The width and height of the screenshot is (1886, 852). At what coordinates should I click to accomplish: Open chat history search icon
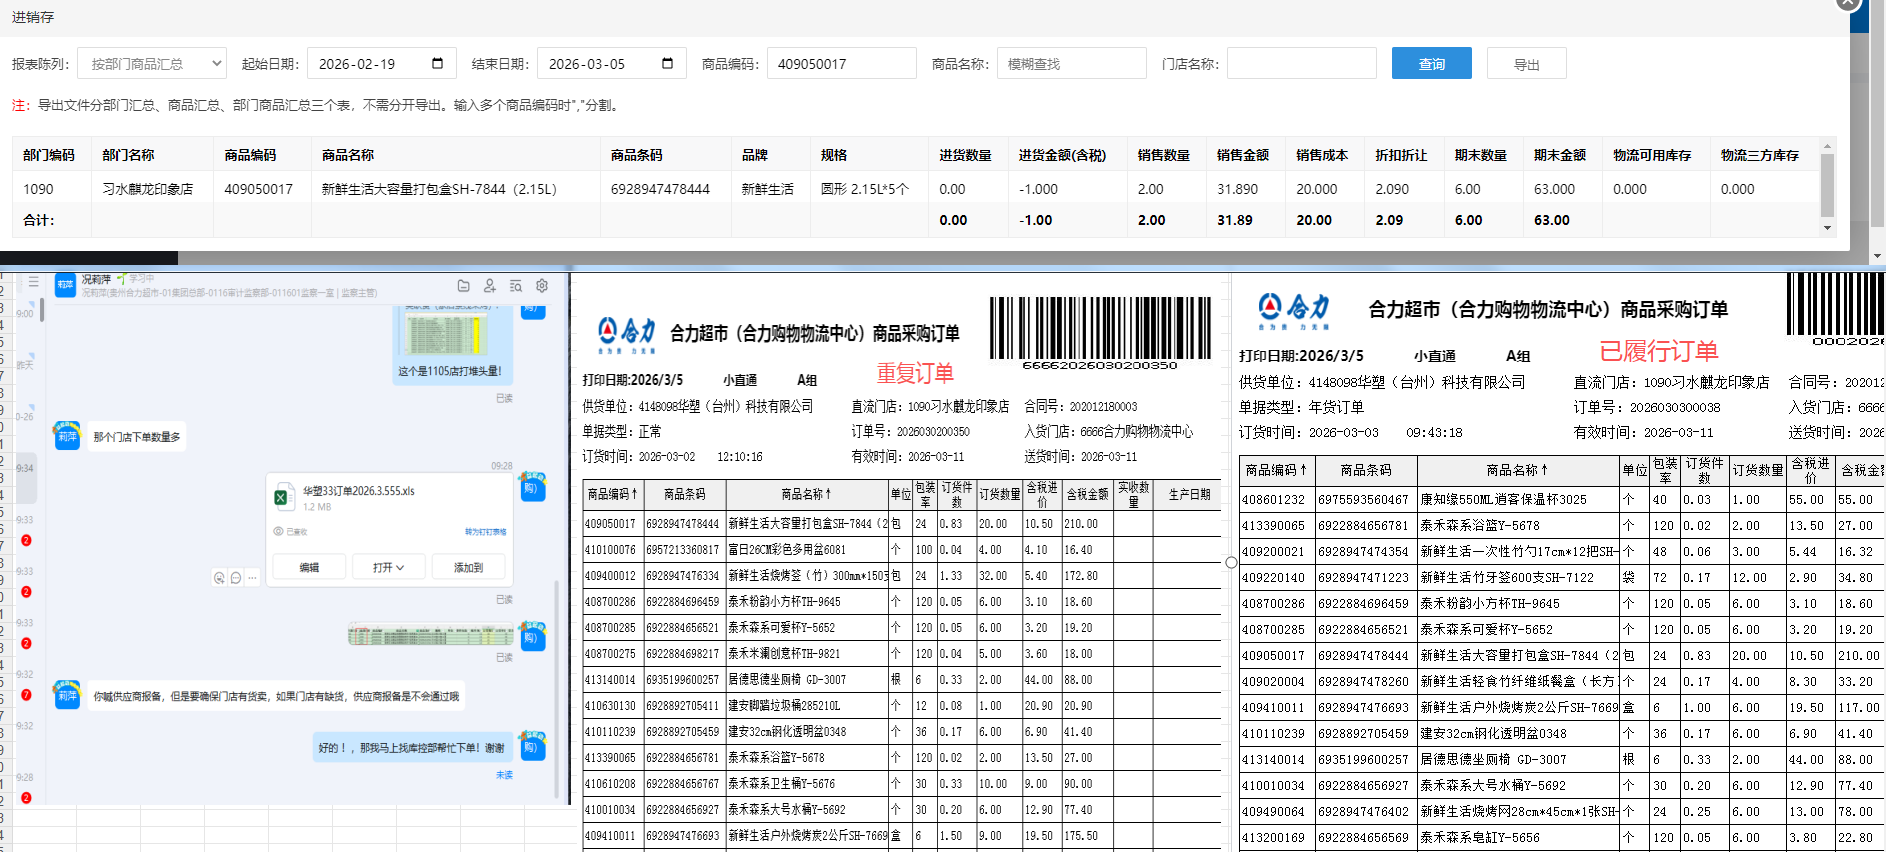coord(516,286)
